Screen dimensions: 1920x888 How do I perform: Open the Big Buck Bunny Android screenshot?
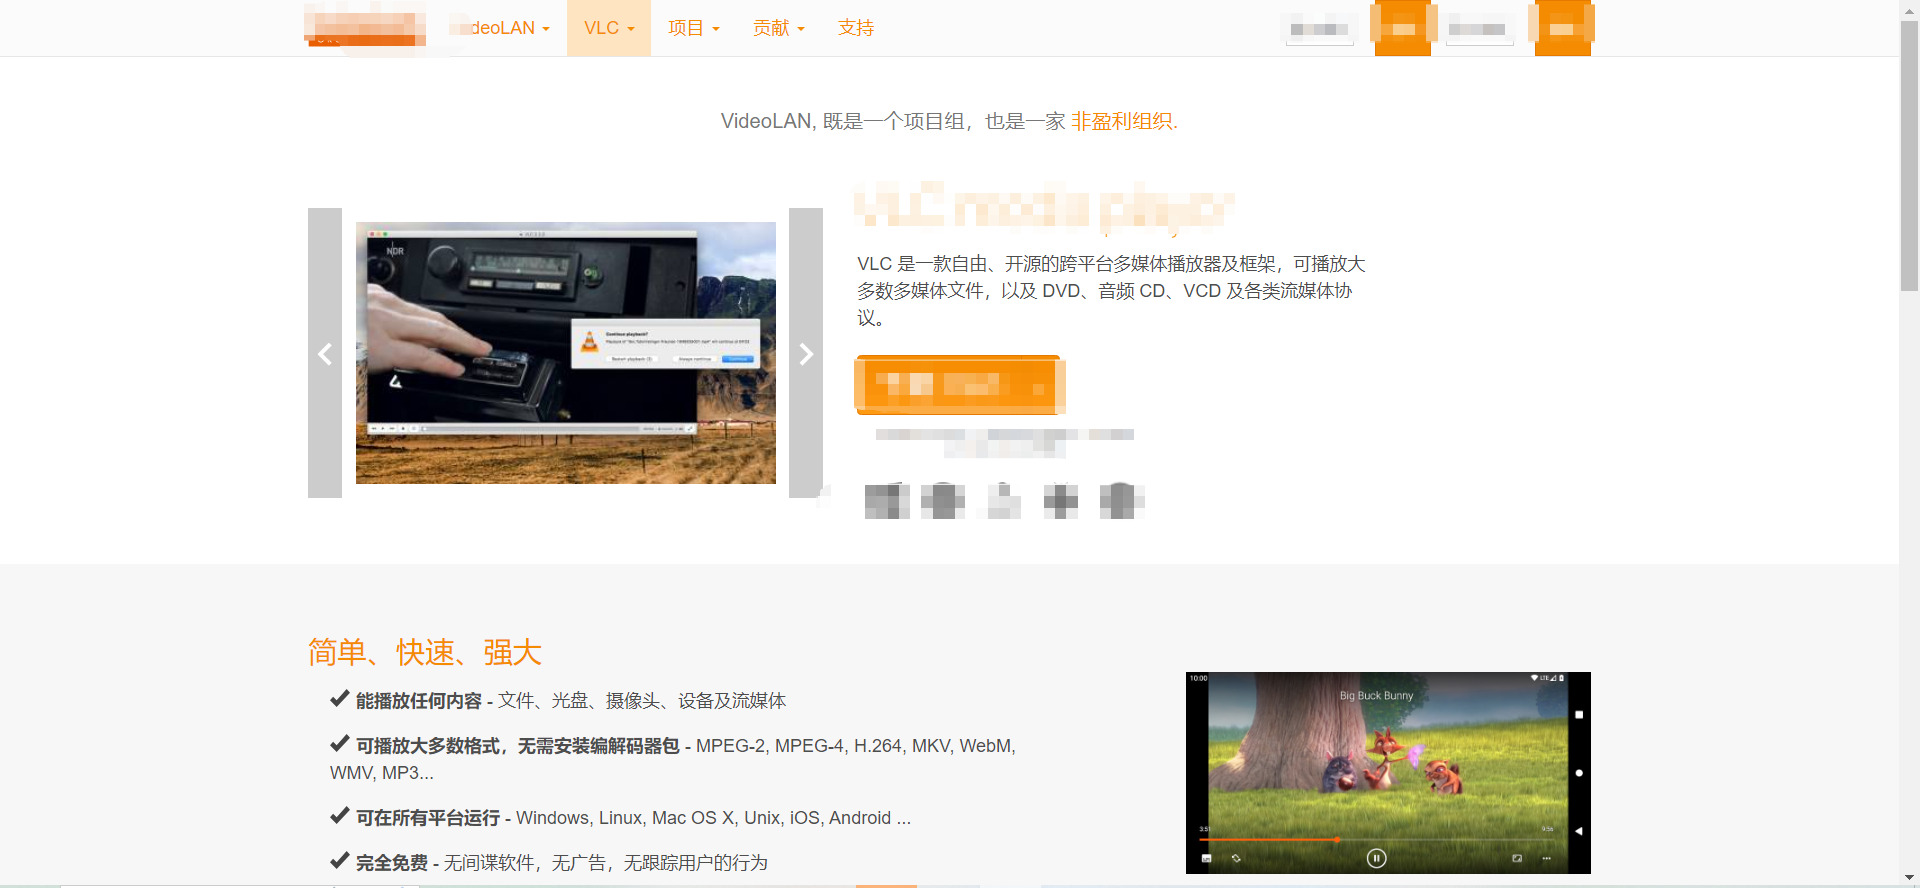tap(1388, 773)
